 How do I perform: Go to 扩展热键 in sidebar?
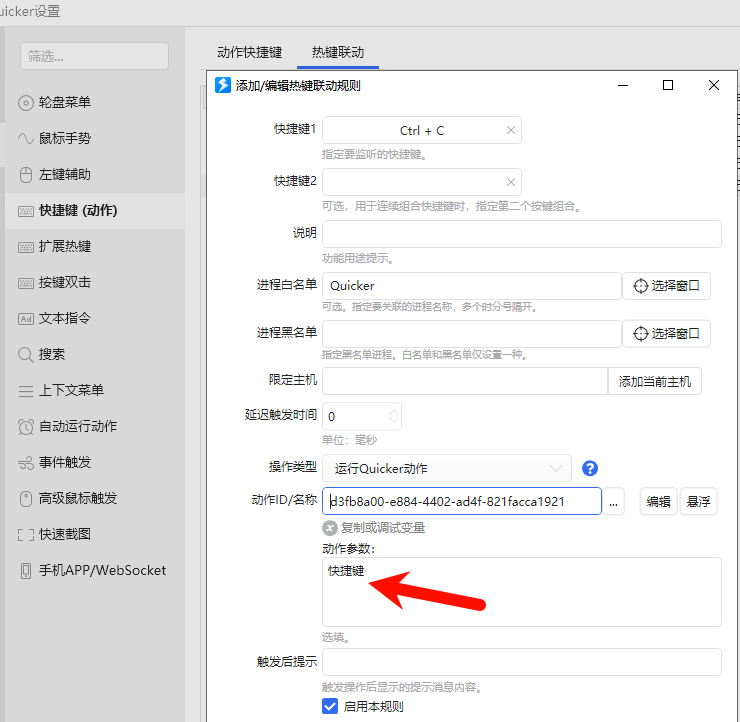pyautogui.click(x=94, y=246)
